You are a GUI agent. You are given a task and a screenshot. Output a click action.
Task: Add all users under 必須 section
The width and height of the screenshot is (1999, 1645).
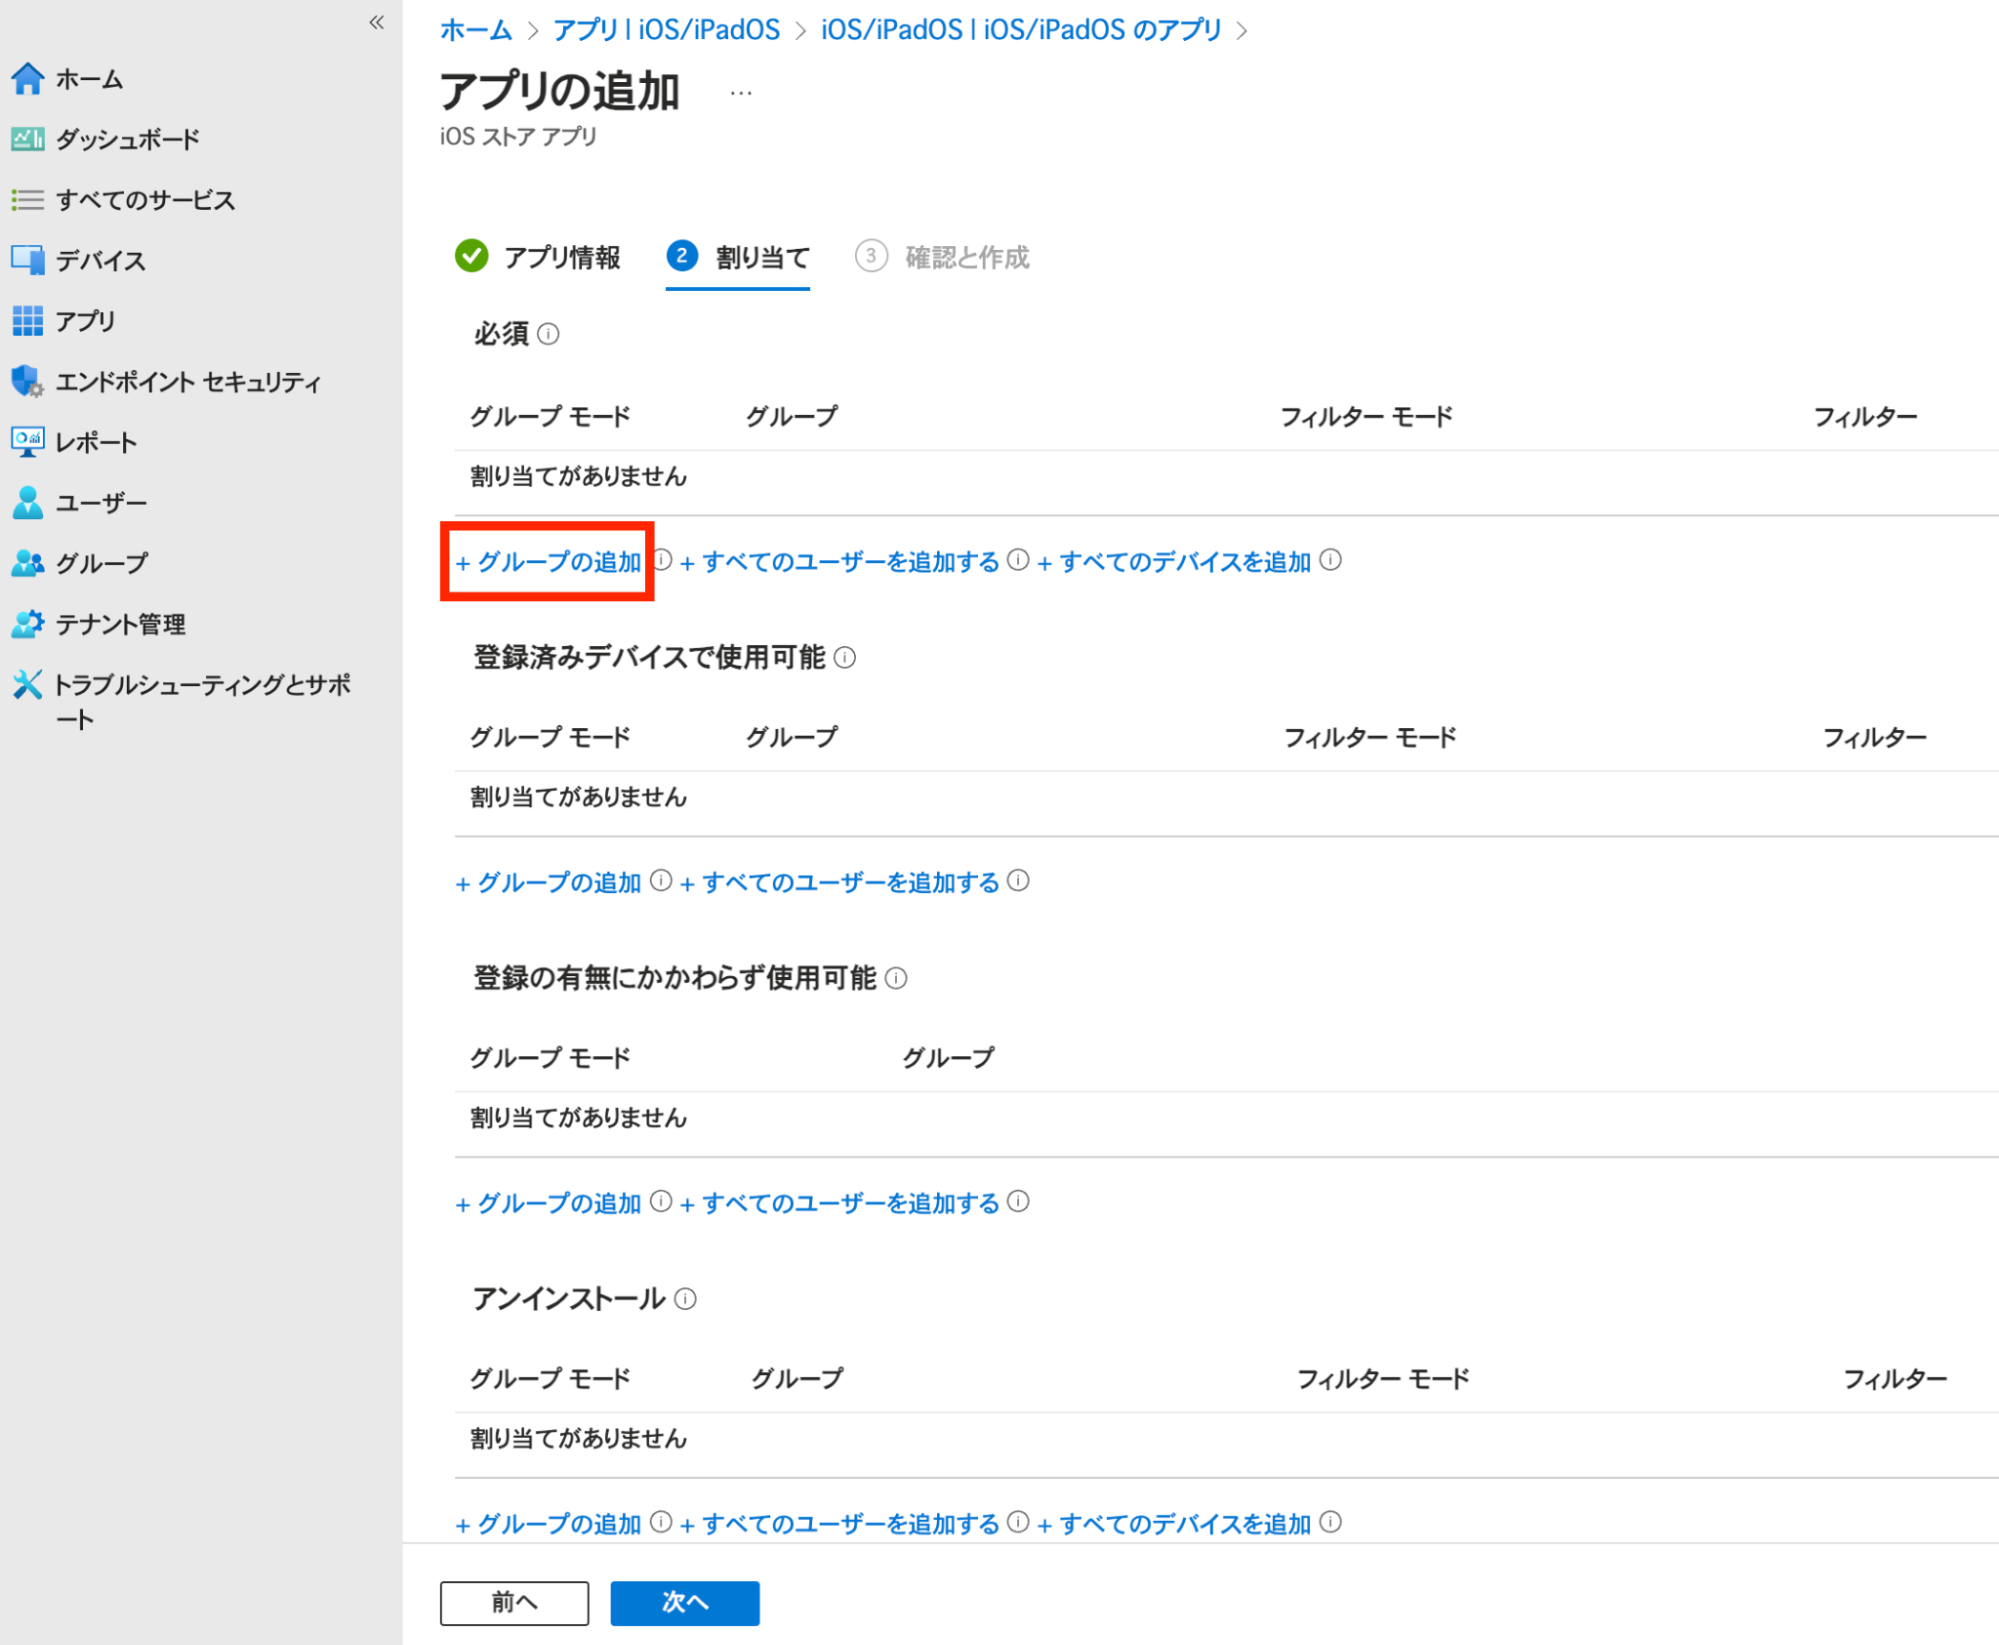pyautogui.click(x=840, y=562)
